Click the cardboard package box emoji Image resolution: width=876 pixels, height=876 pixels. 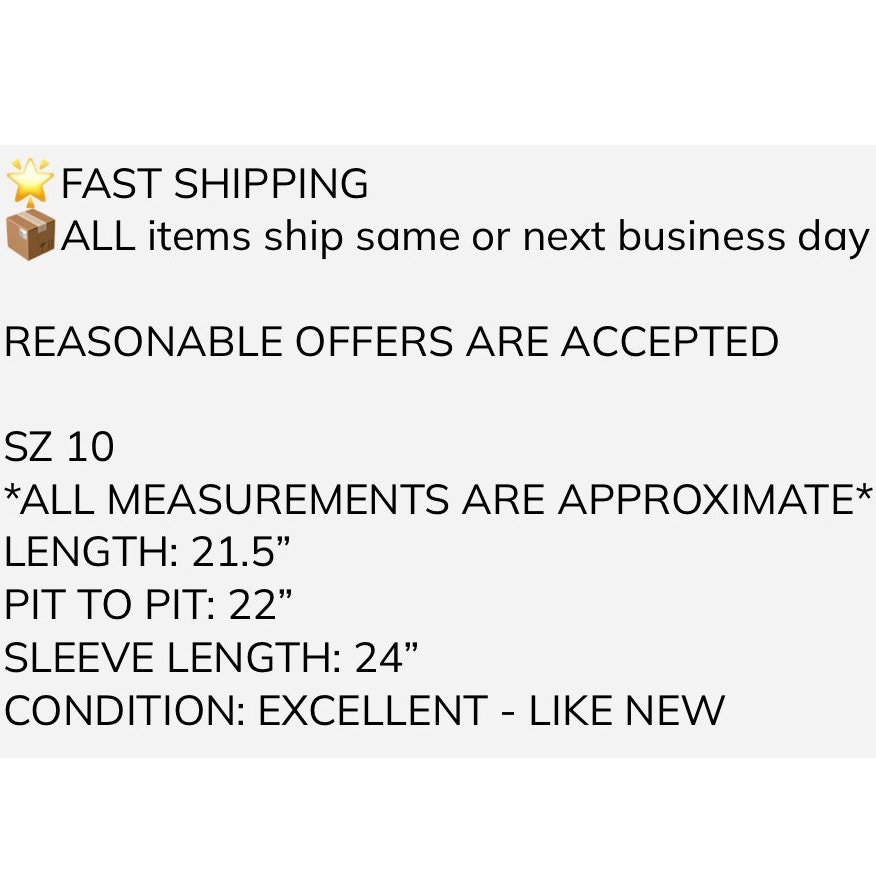(30, 235)
